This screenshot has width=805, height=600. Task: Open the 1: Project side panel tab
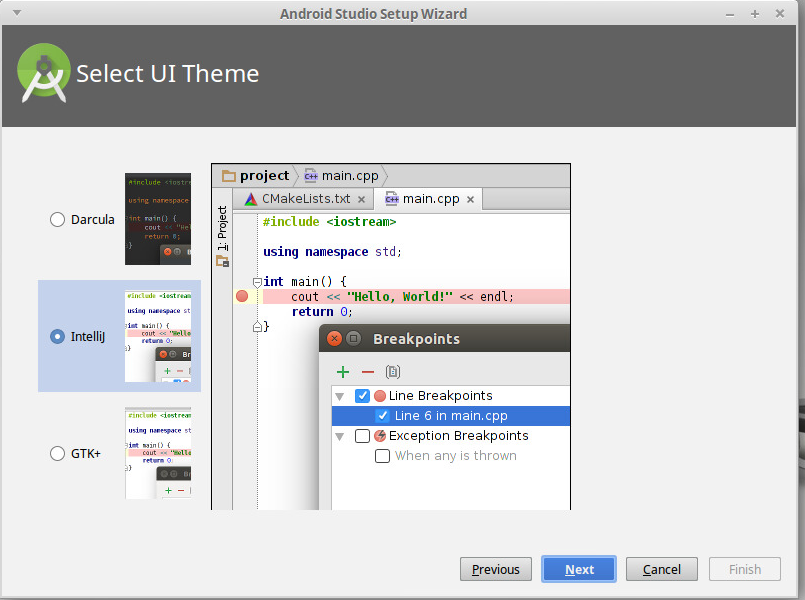[x=222, y=228]
